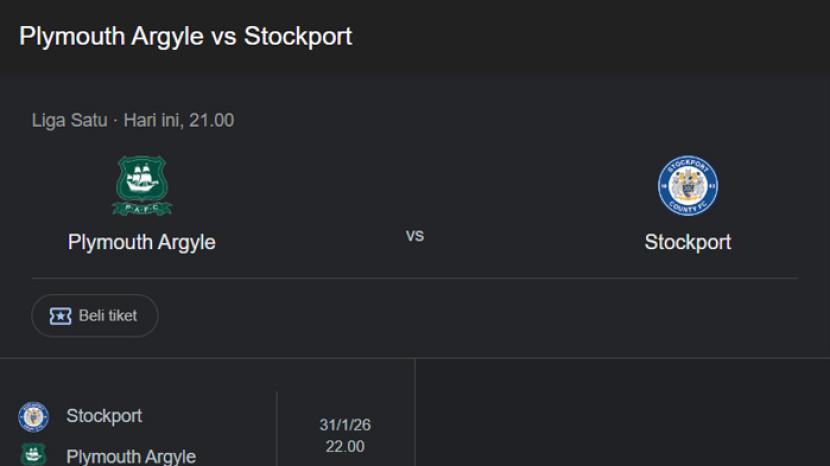Click the Hari ini, 21.00 kickoff time

pos(179,121)
